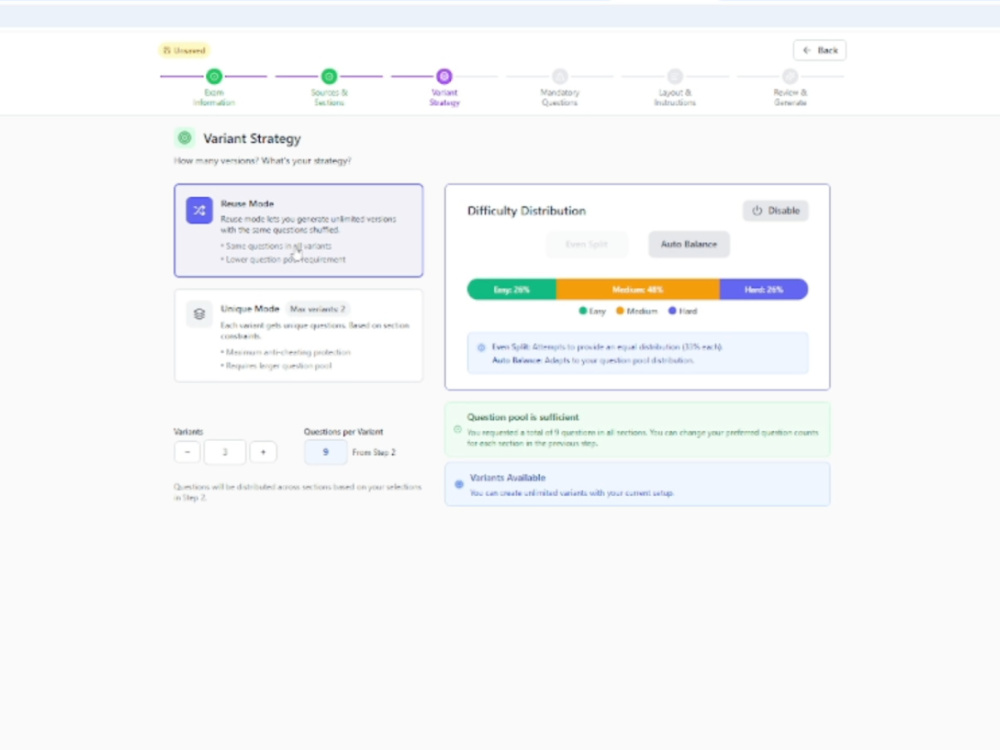Click the Variant Strategy heading icon
The height and width of the screenshot is (750, 1000).
click(185, 138)
